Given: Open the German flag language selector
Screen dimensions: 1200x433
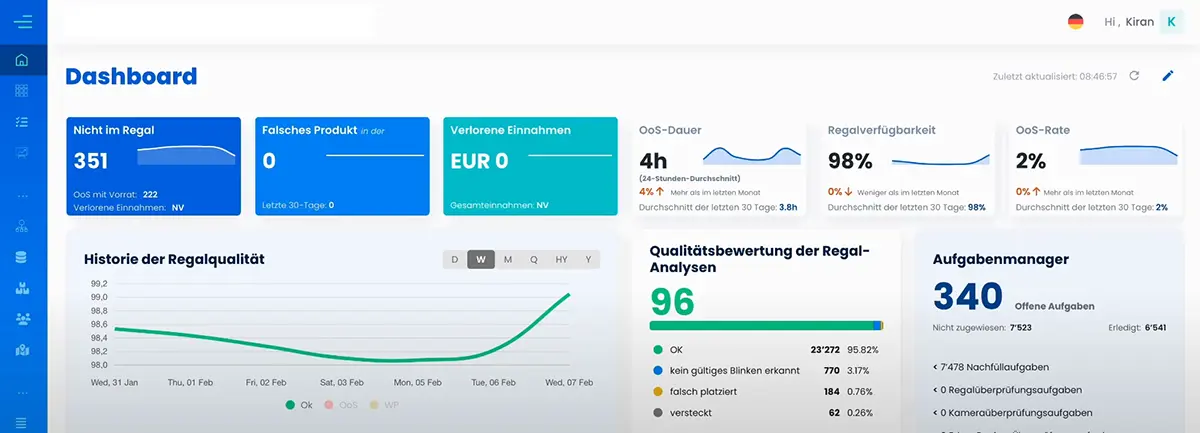Looking at the screenshot, I should pos(1076,21).
